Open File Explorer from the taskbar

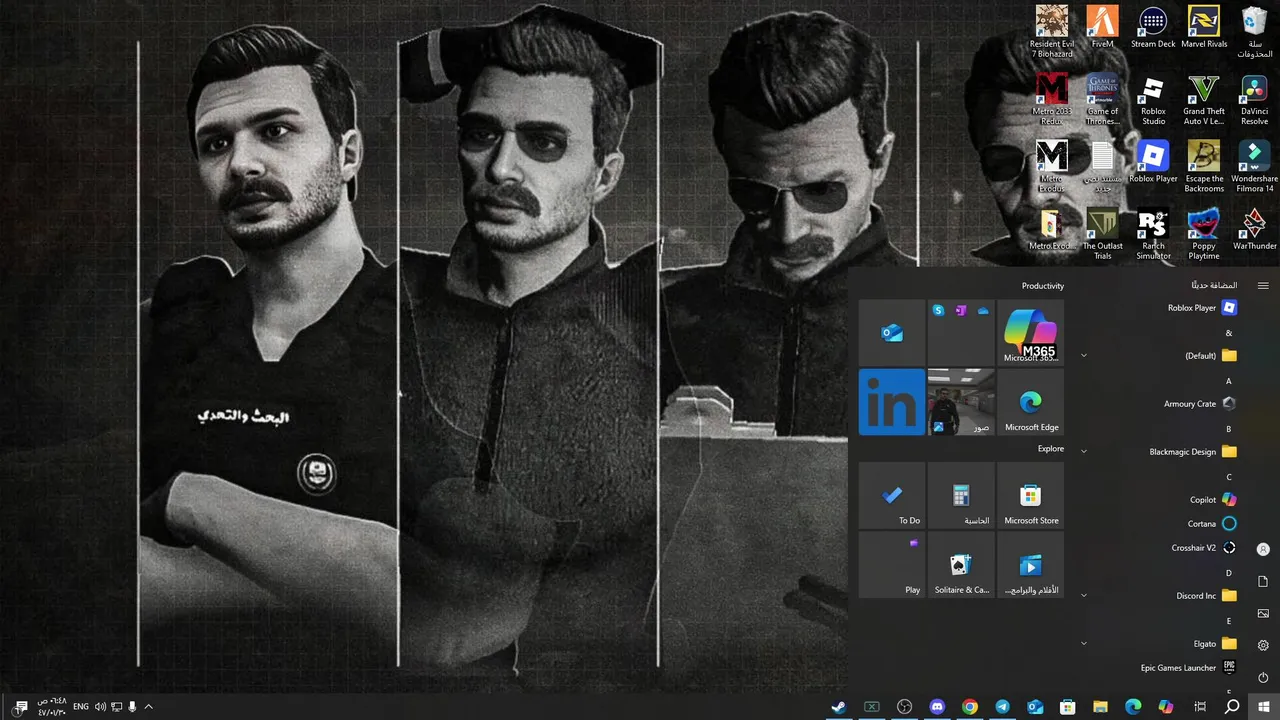[1100, 707]
